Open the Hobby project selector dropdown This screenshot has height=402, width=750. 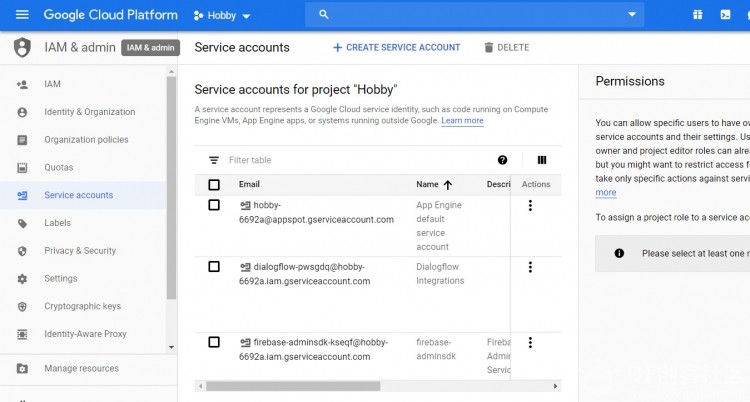pos(222,16)
